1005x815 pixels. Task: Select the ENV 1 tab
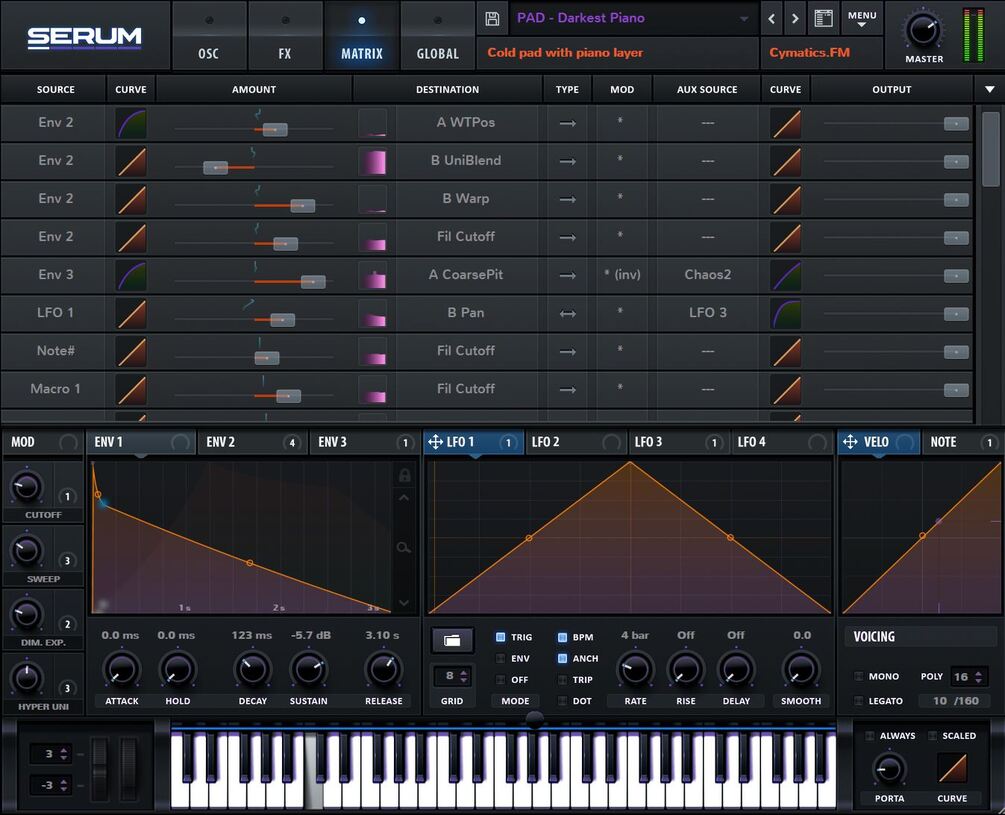(x=140, y=442)
